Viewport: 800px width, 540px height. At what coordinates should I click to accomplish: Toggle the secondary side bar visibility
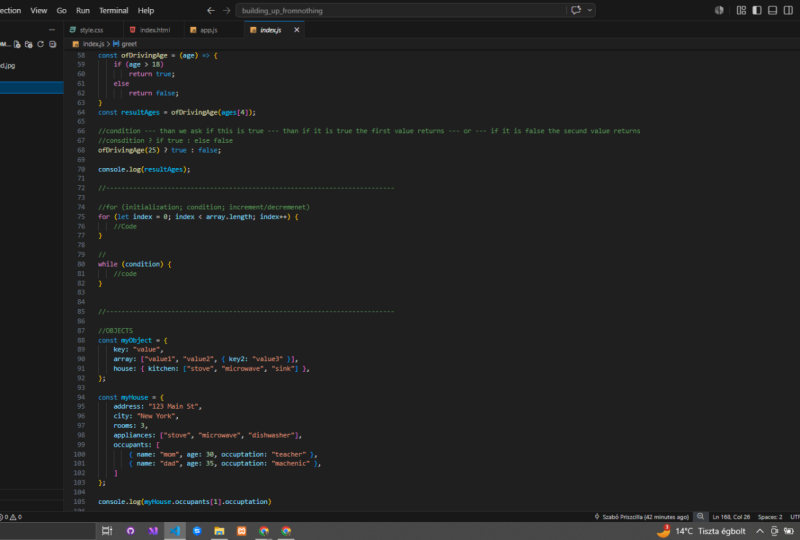[788, 10]
